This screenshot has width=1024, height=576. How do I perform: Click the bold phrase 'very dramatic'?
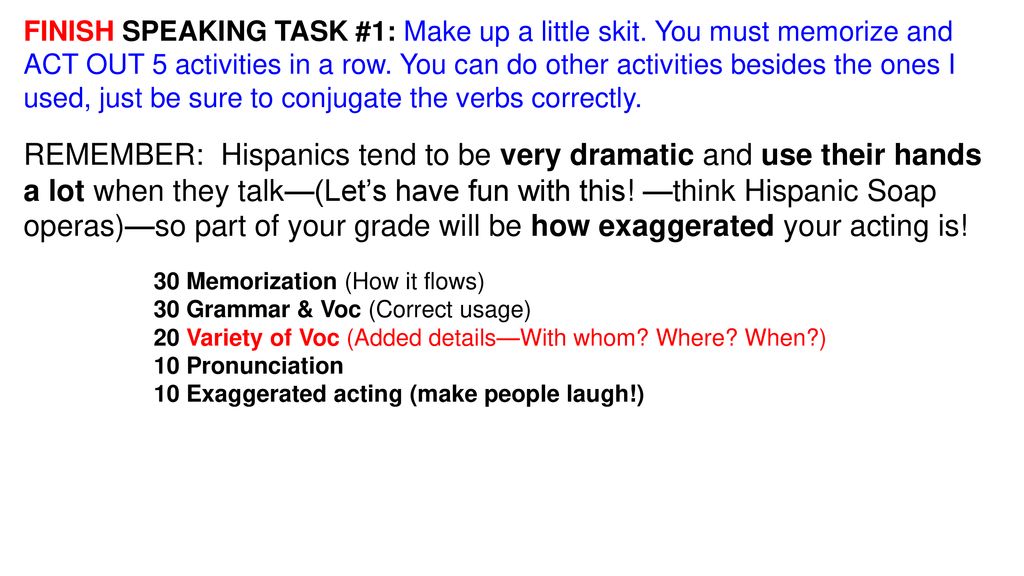click(597, 155)
